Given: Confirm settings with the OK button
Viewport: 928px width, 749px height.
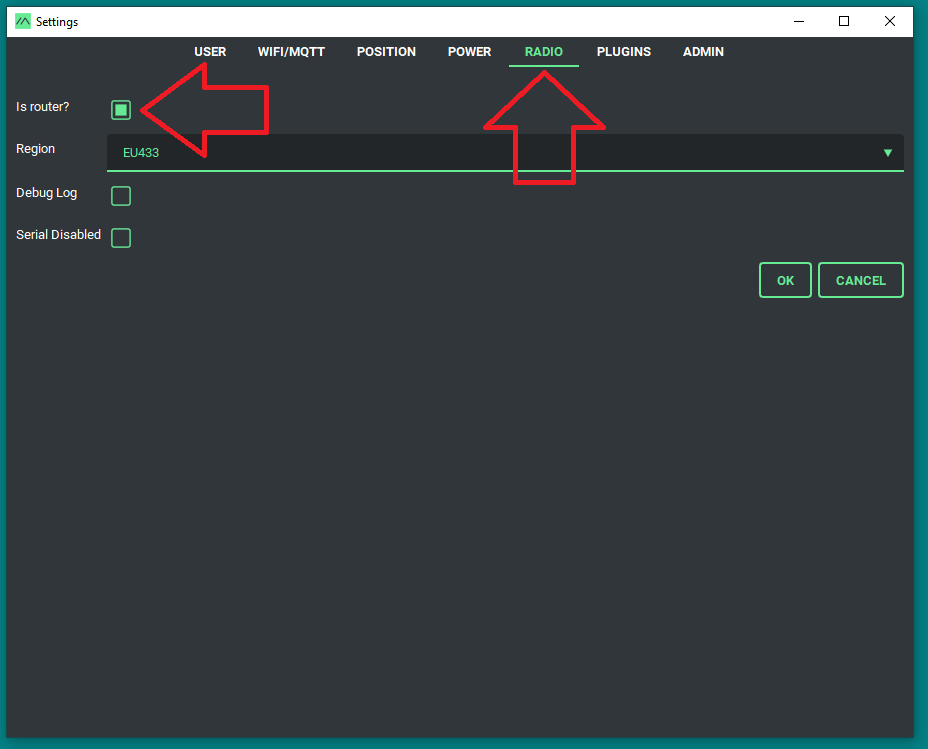Looking at the screenshot, I should click(785, 280).
